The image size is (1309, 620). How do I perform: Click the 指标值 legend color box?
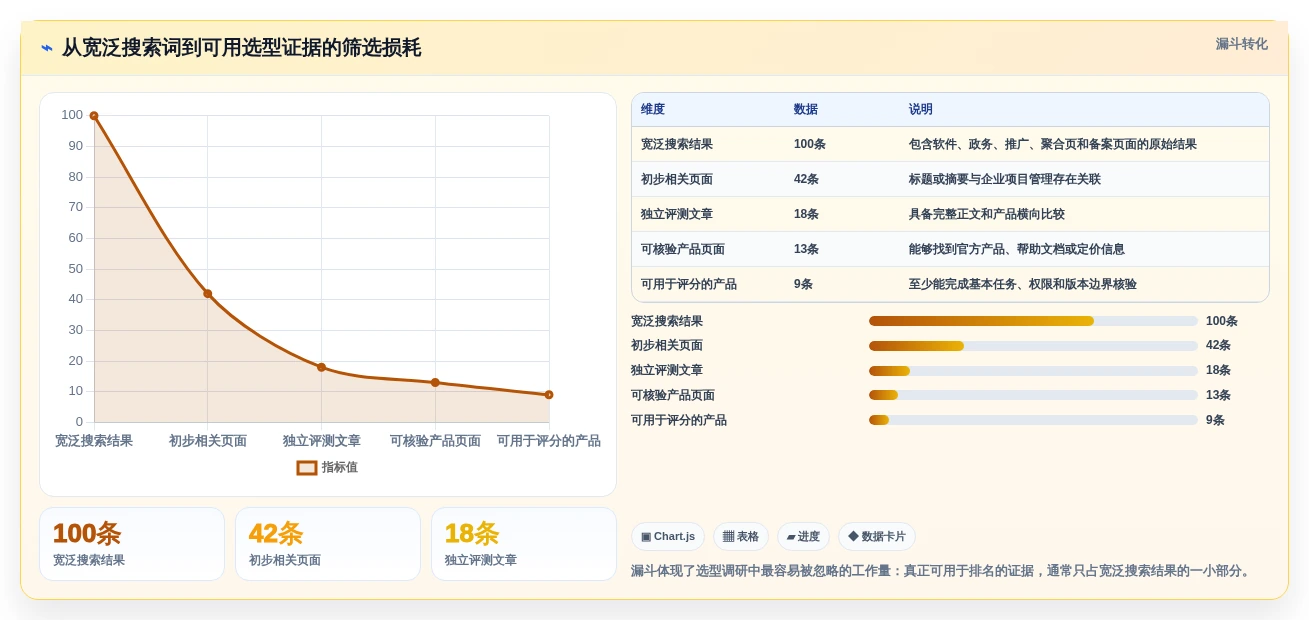point(307,468)
